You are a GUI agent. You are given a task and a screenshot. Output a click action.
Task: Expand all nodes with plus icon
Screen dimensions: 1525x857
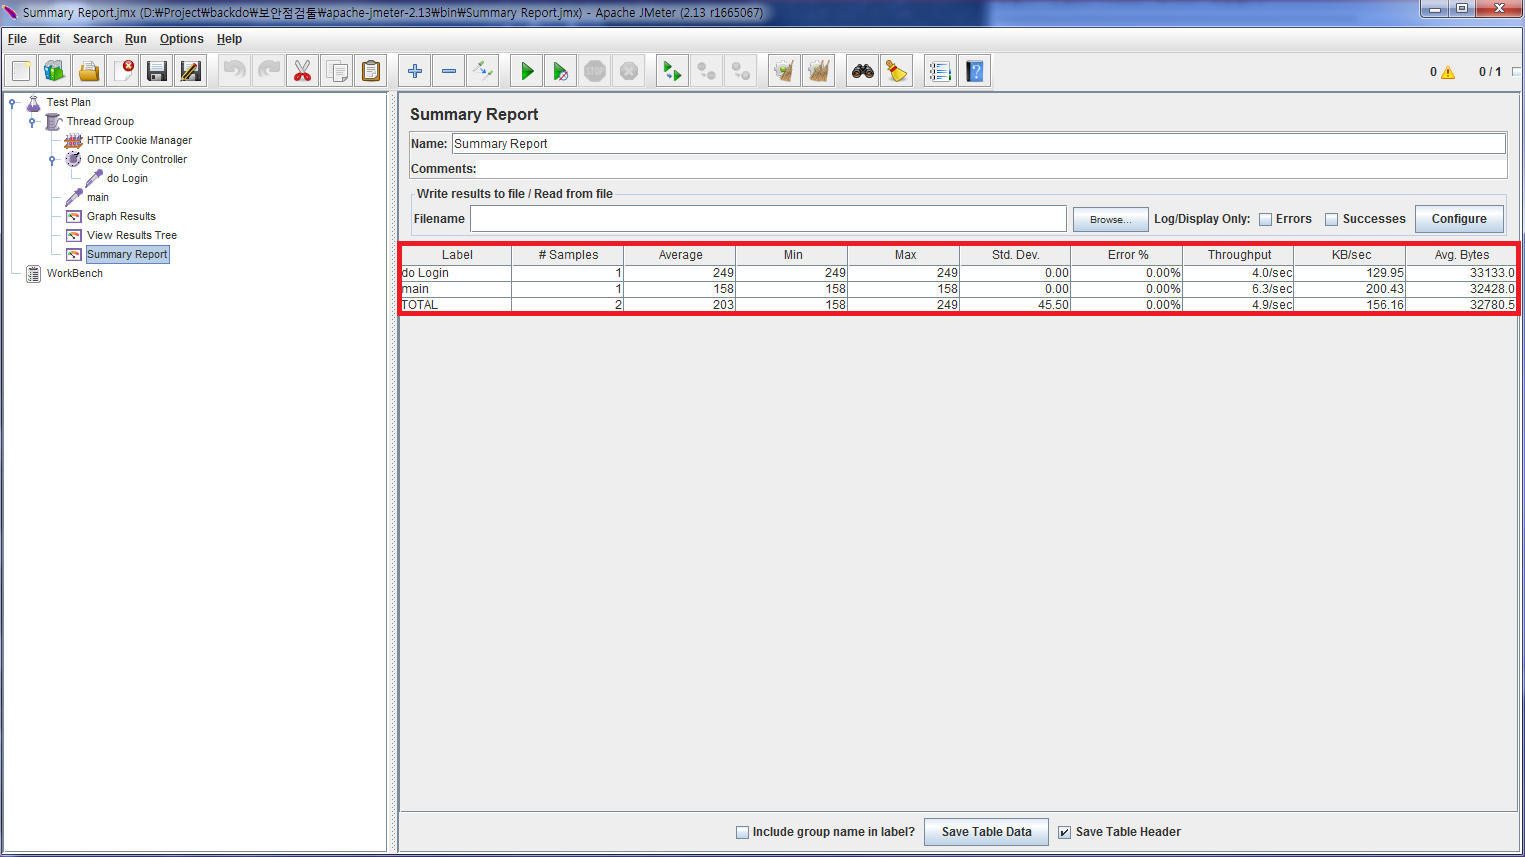(415, 71)
